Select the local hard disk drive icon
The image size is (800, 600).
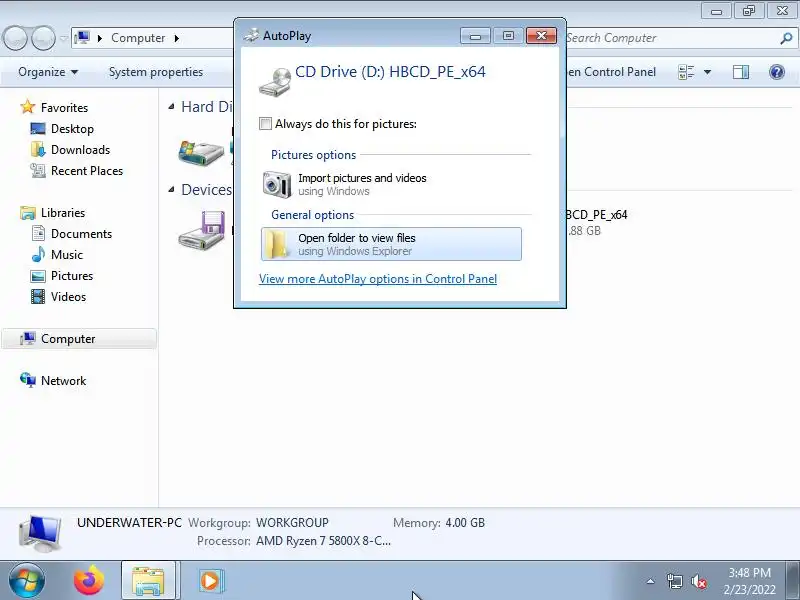(201, 152)
